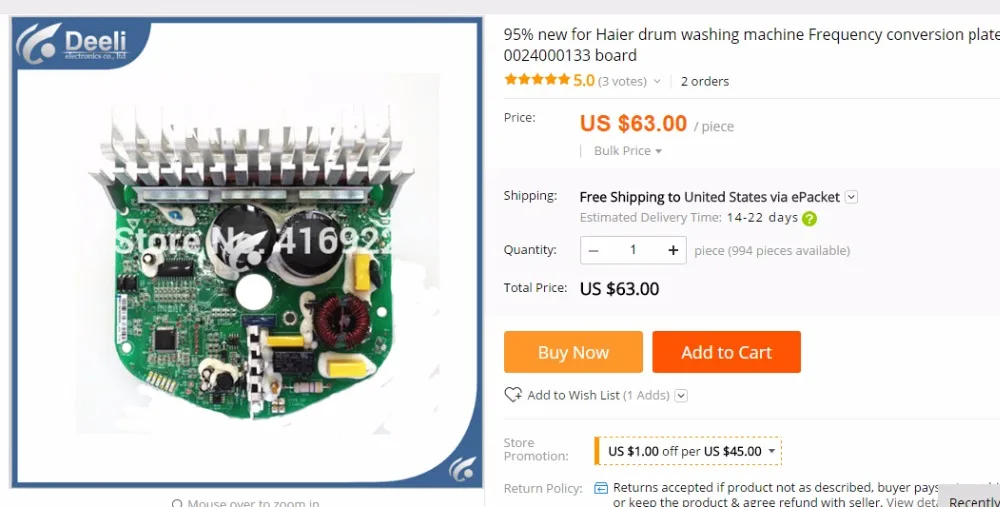
Task: Expand the rating votes breakdown chevron
Action: tap(657, 82)
